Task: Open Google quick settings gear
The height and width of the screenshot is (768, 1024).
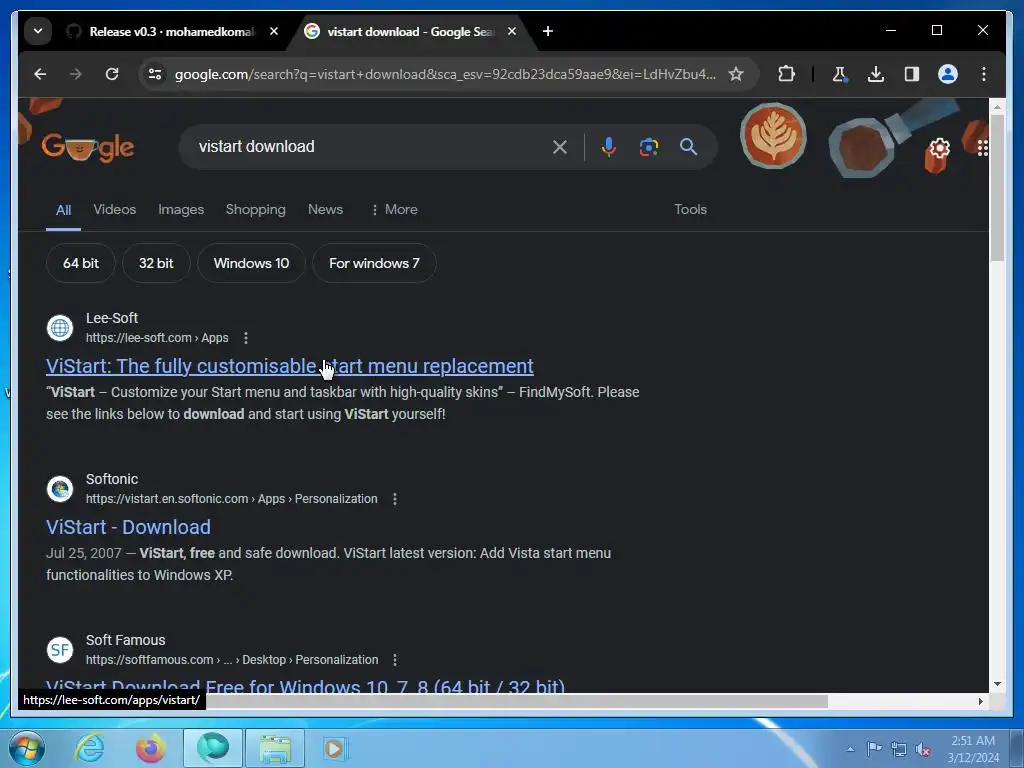Action: pyautogui.click(x=939, y=148)
